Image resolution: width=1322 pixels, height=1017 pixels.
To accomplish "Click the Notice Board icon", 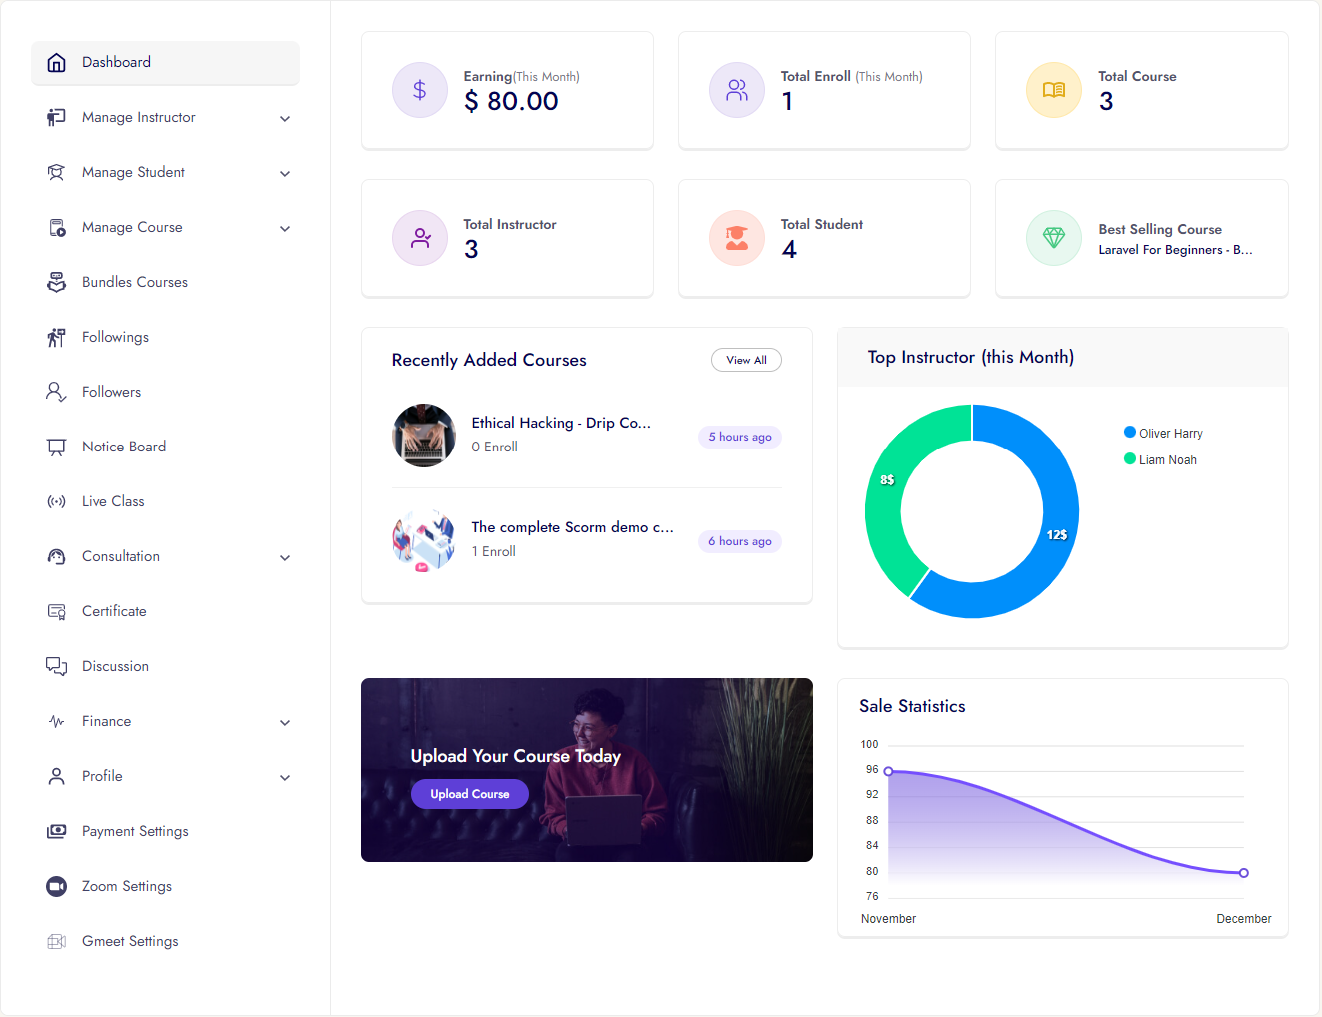I will [x=57, y=447].
